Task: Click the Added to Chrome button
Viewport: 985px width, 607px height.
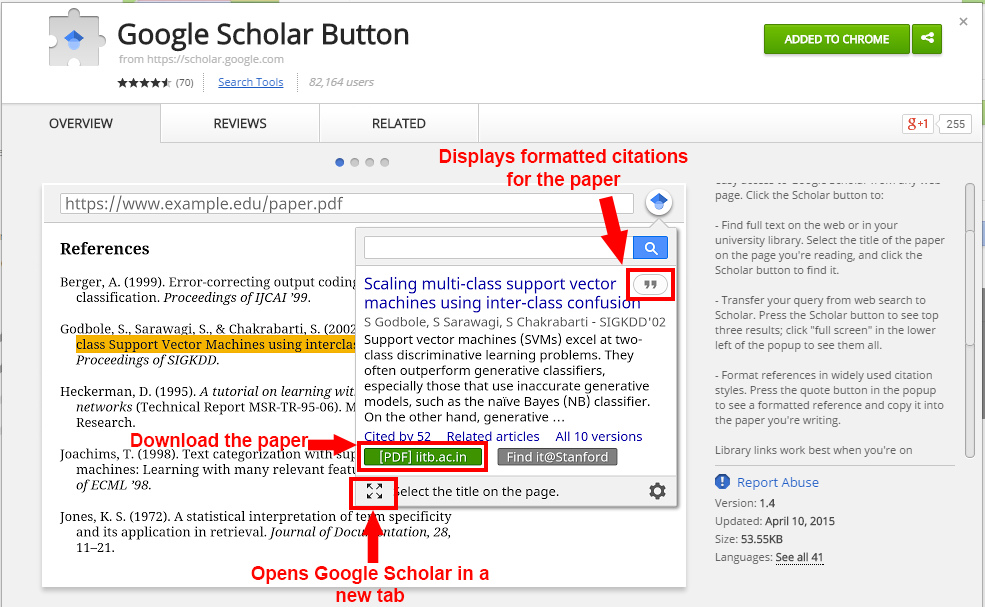Action: [x=837, y=39]
